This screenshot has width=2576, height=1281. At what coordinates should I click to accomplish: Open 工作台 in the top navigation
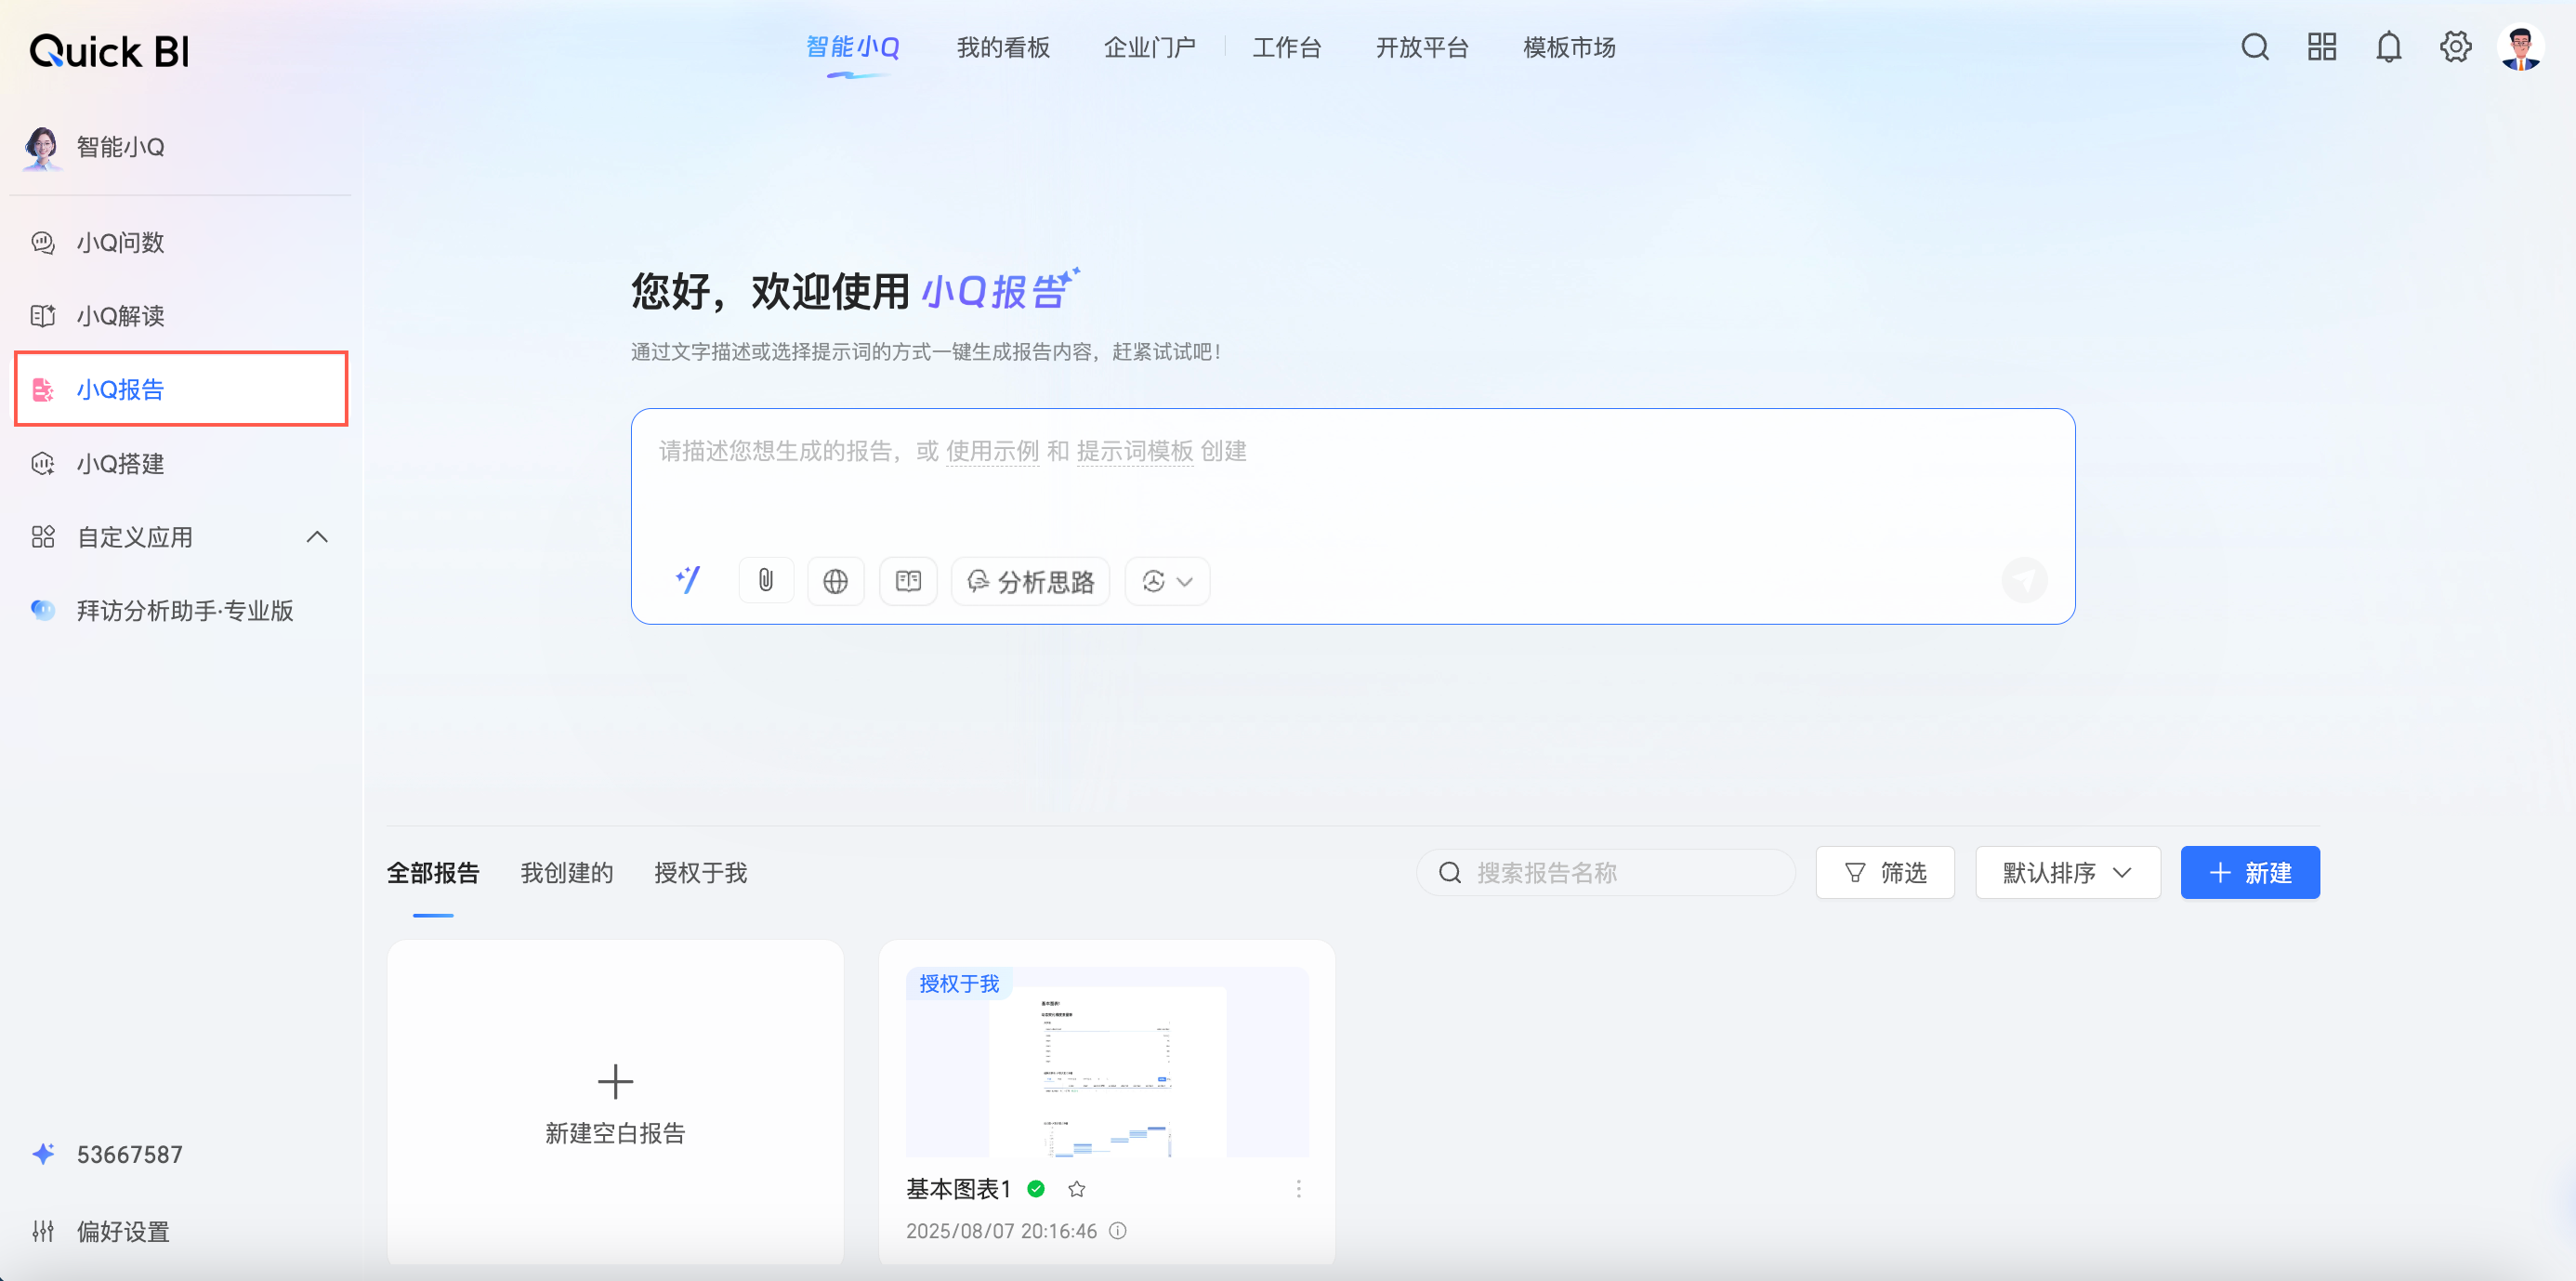(x=1286, y=47)
